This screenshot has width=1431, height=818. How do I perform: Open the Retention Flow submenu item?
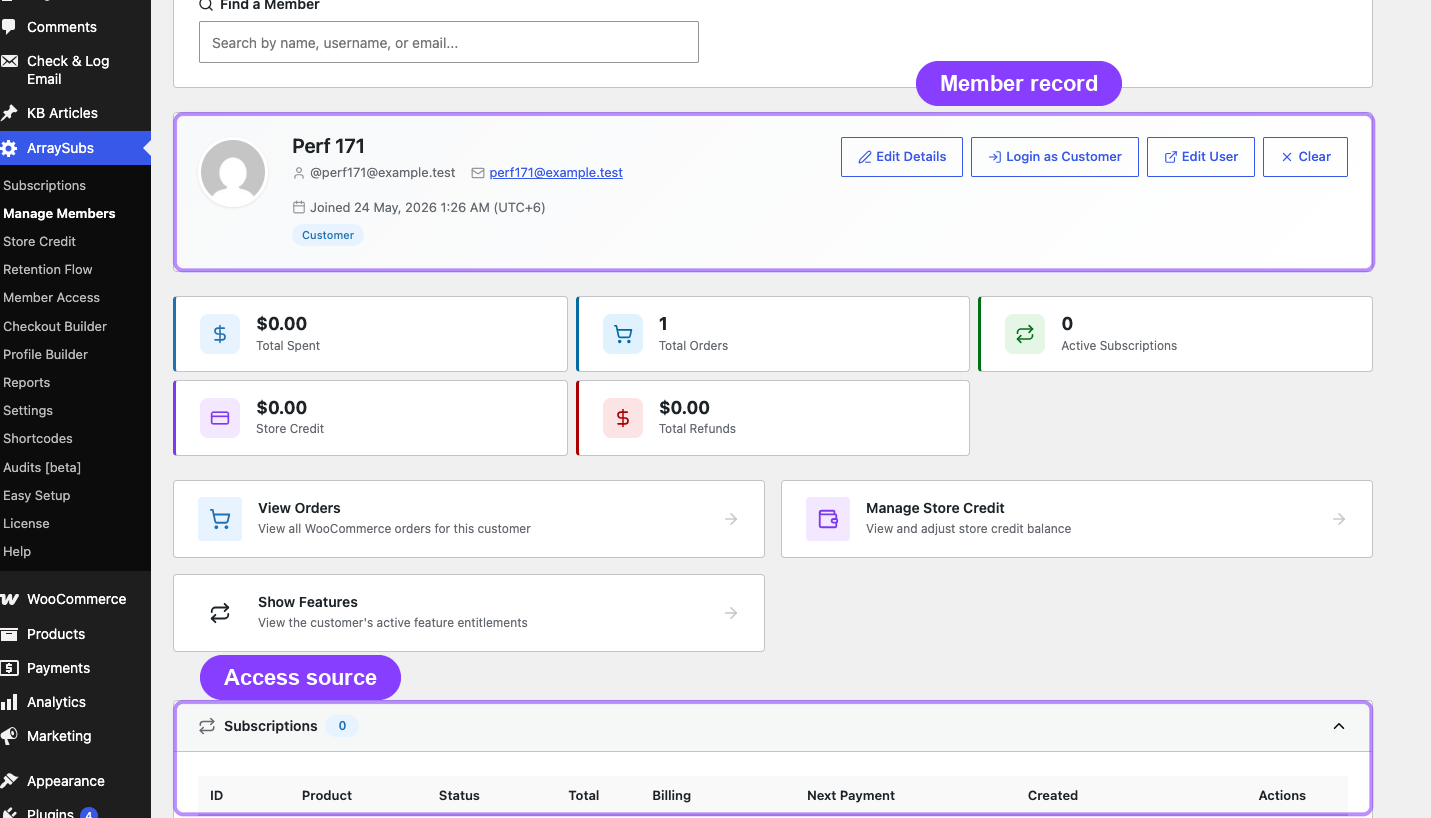click(47, 269)
